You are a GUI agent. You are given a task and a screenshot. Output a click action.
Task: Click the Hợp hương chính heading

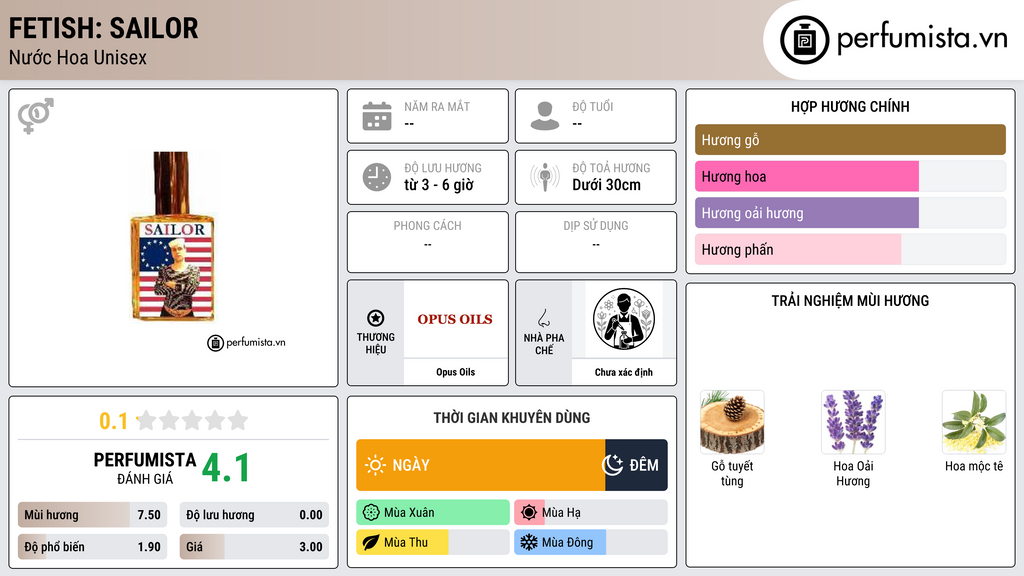coord(850,106)
